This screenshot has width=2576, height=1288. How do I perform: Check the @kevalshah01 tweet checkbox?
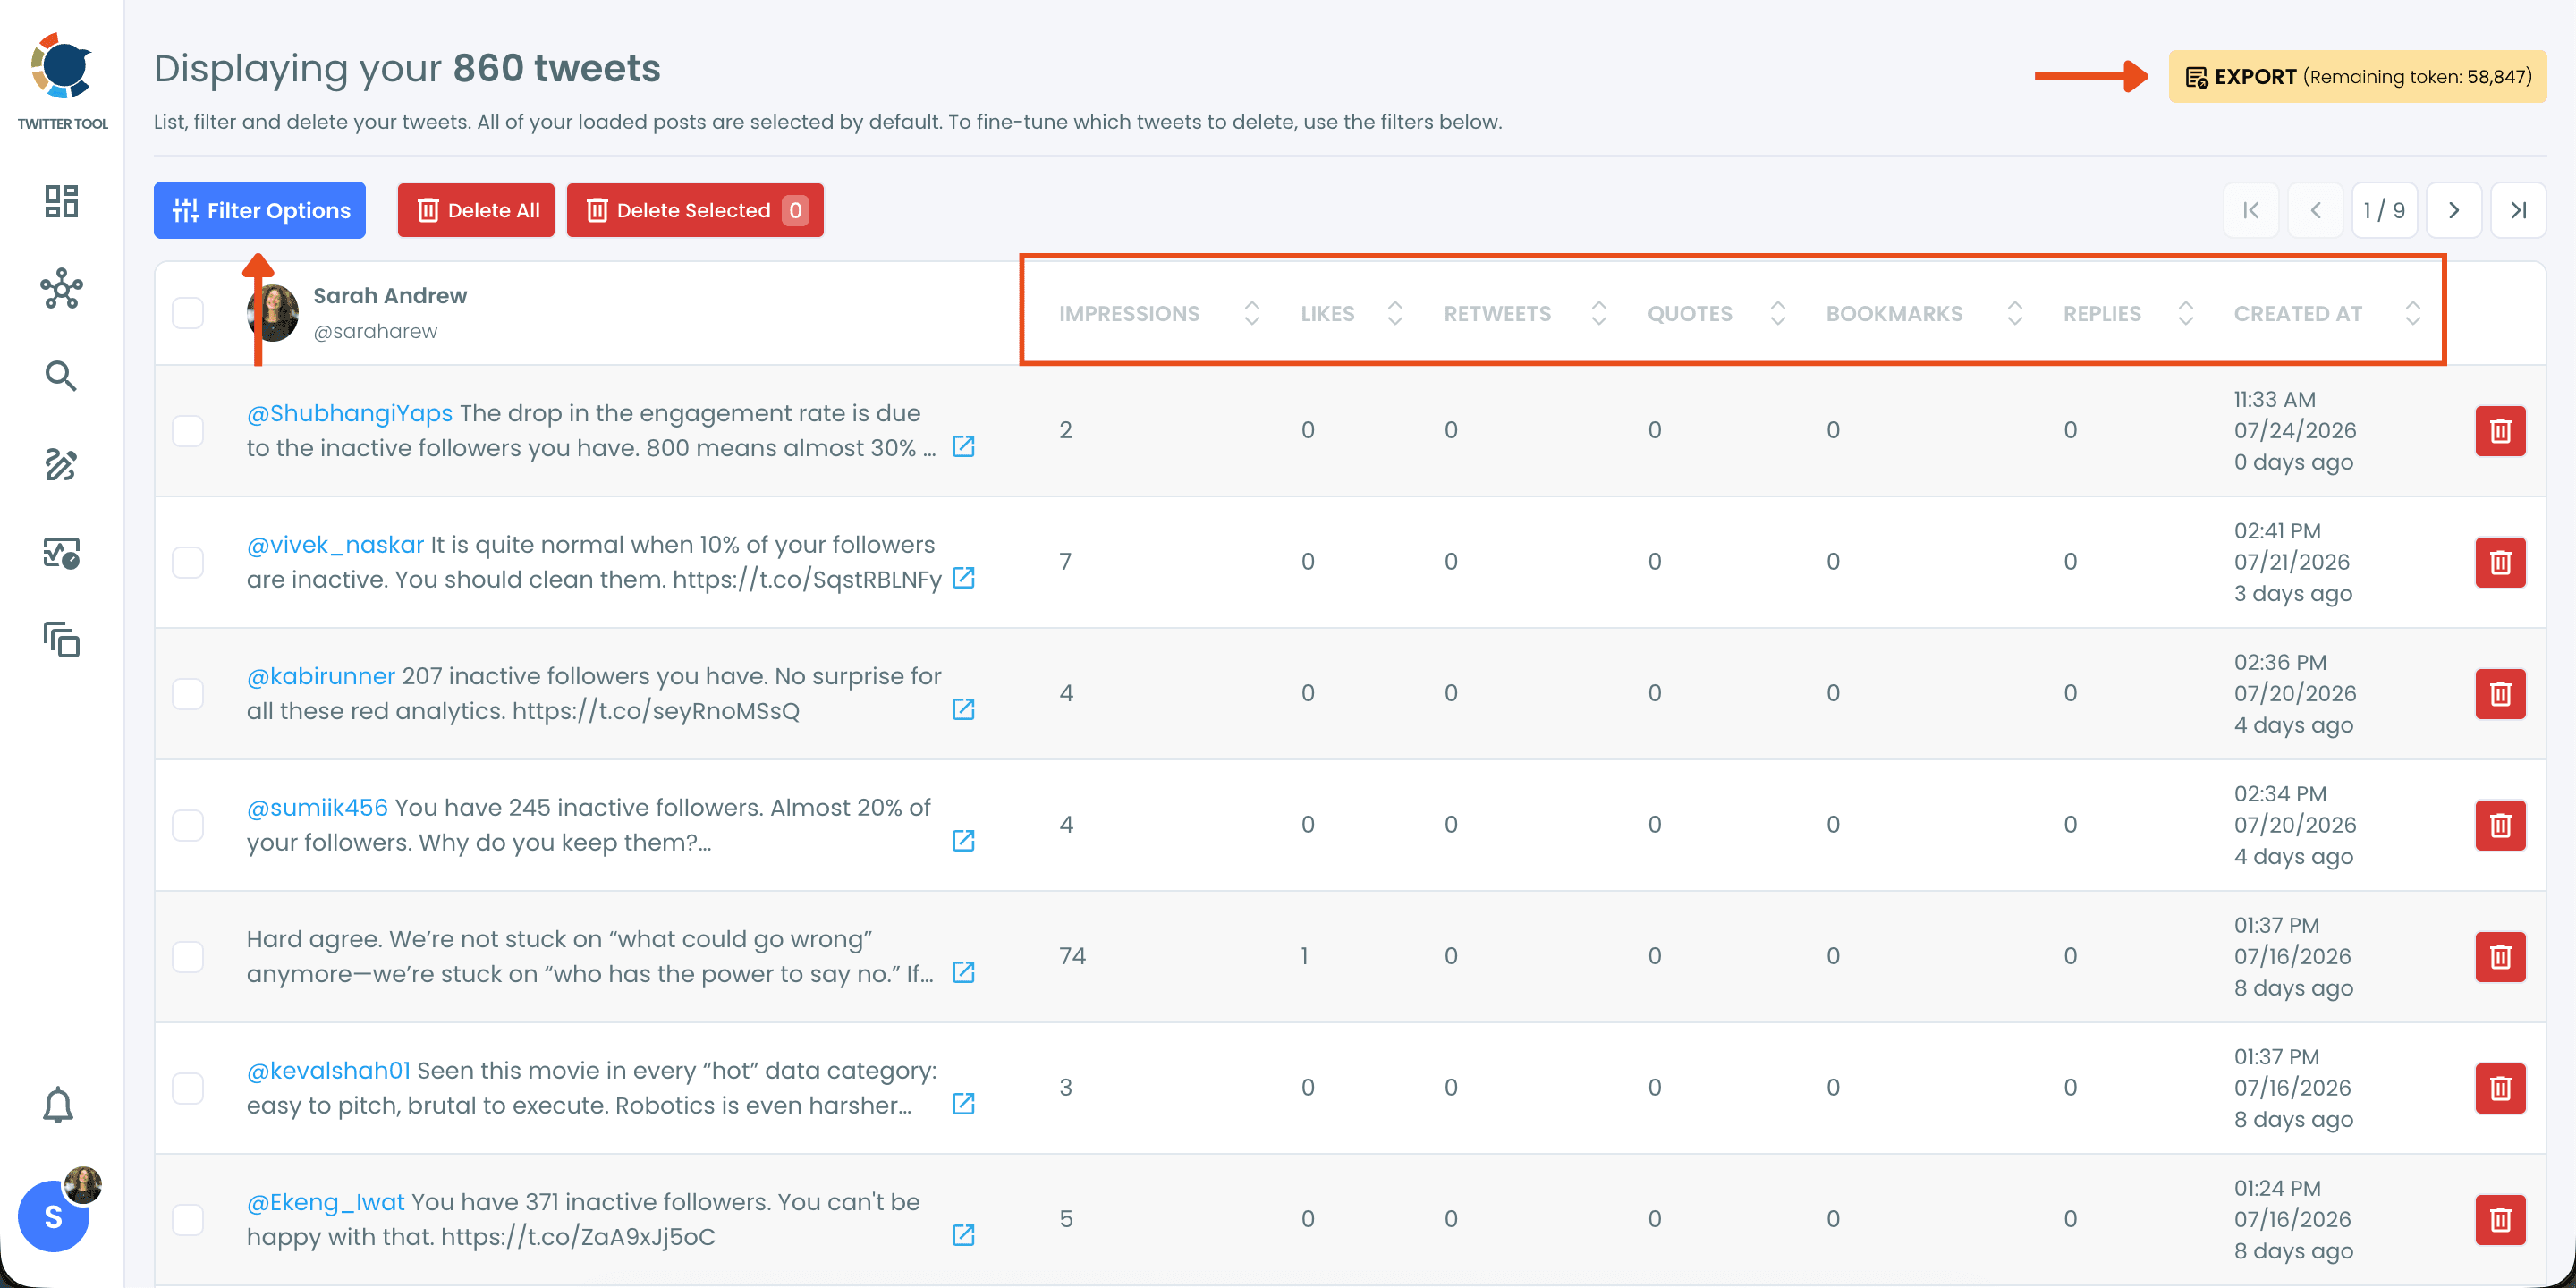[x=188, y=1088]
